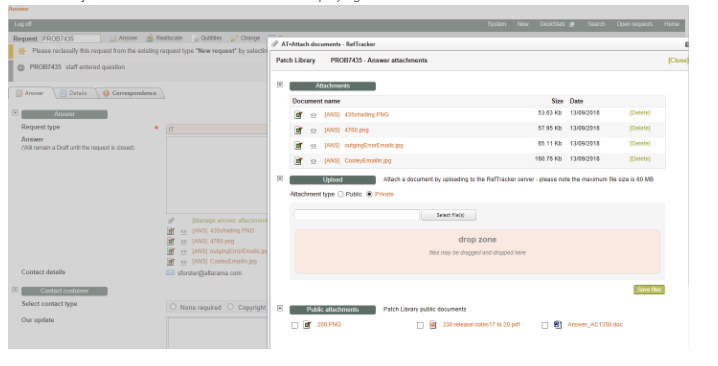Open image icon for 435shading.PNG in attachments dialog
718x366 pixels.
click(x=298, y=115)
